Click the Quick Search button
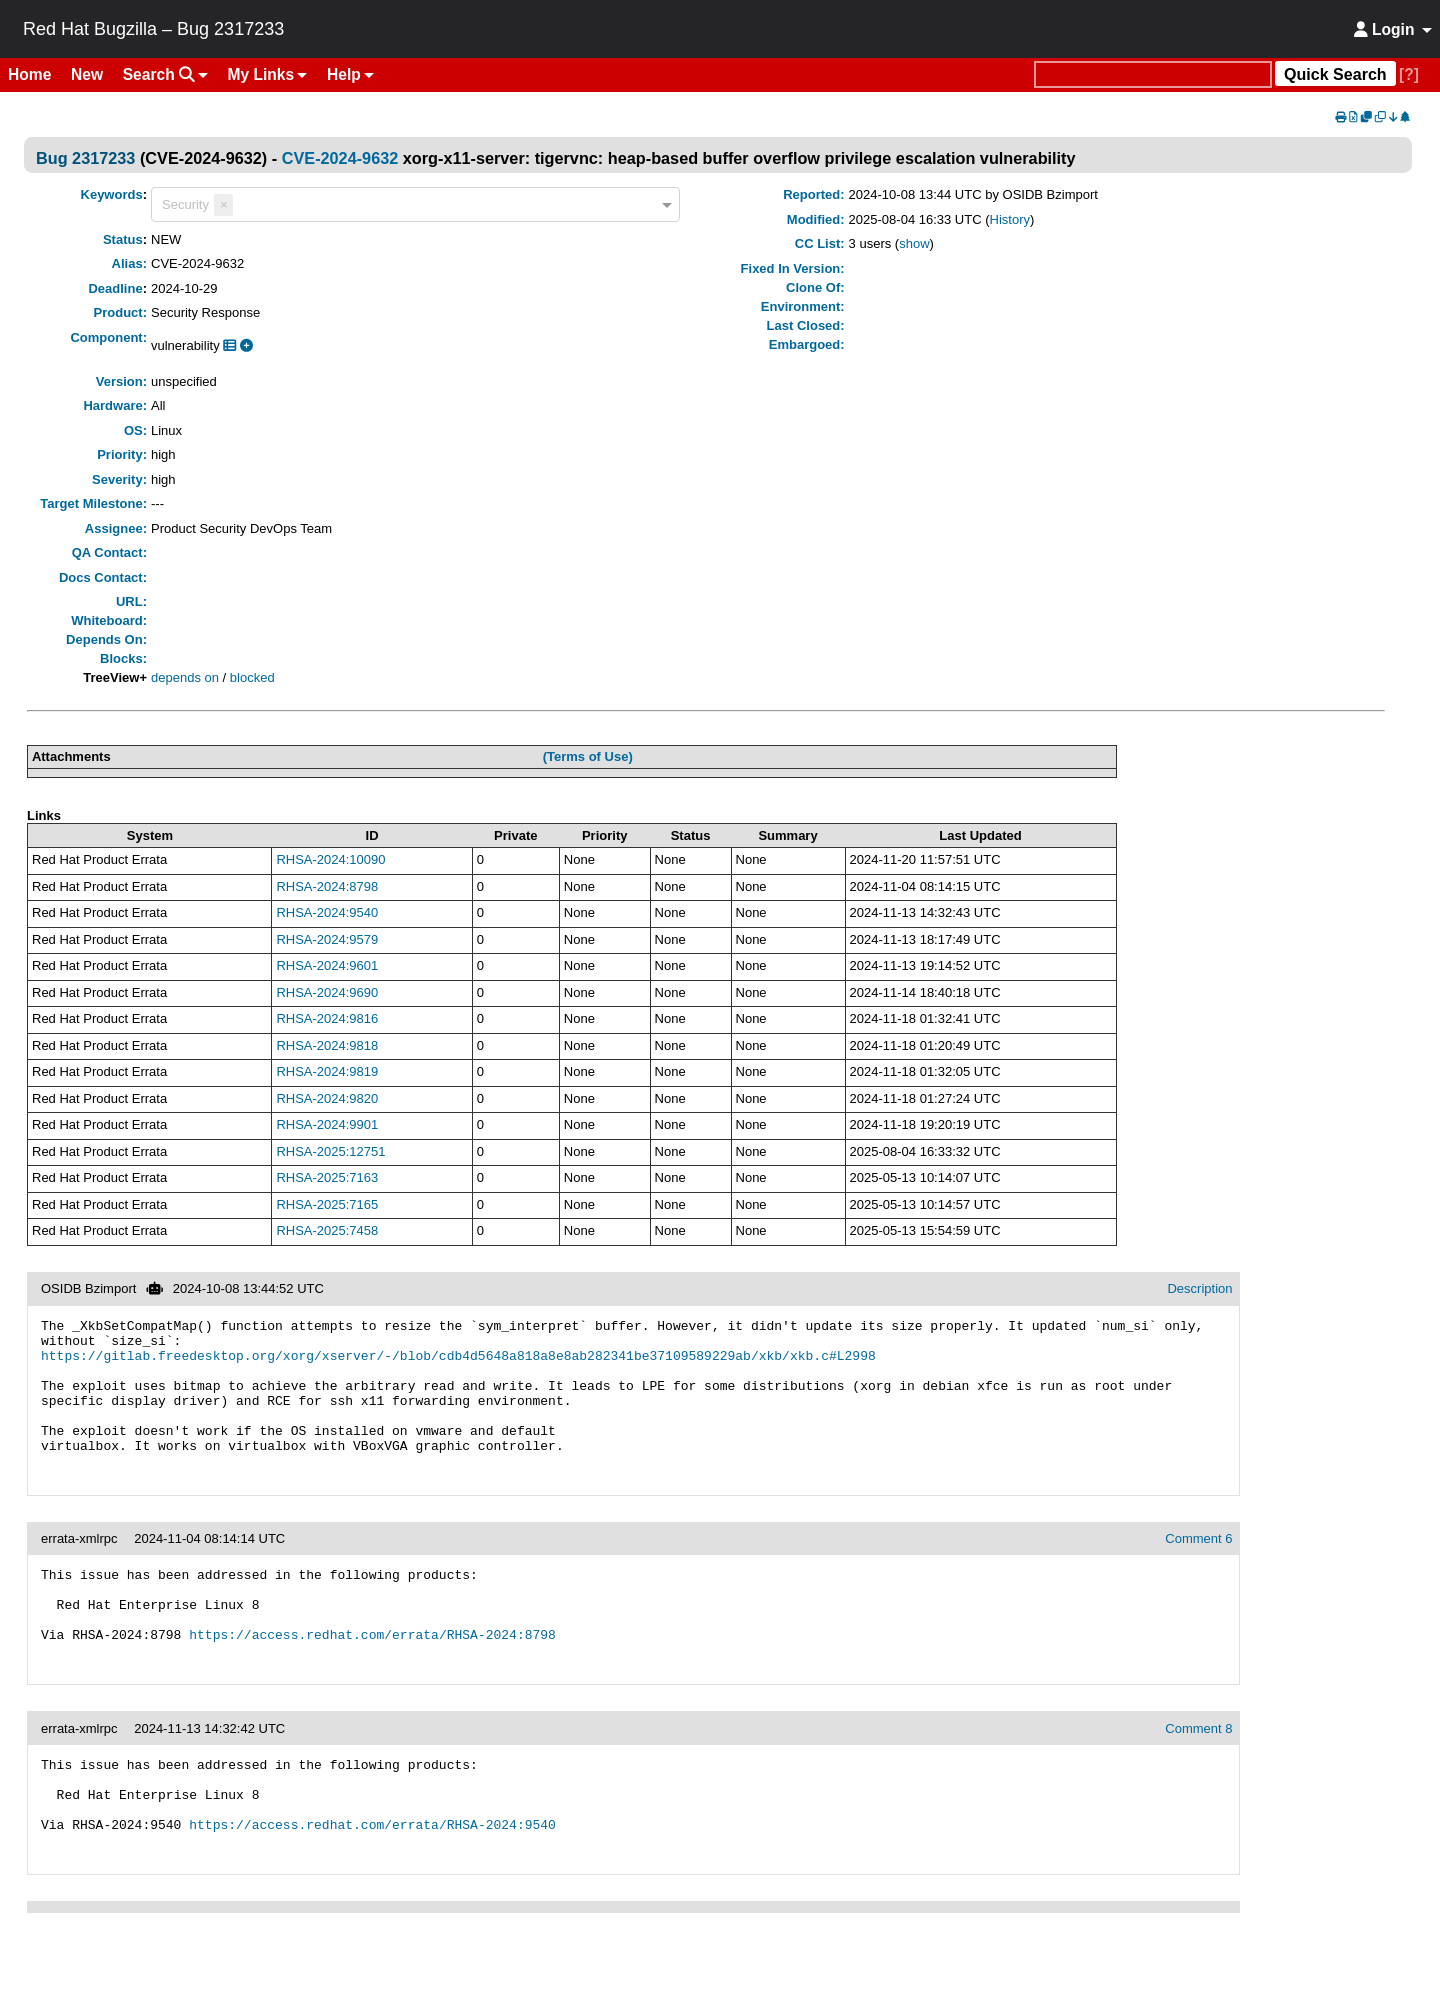1440x2000 pixels. (1335, 75)
